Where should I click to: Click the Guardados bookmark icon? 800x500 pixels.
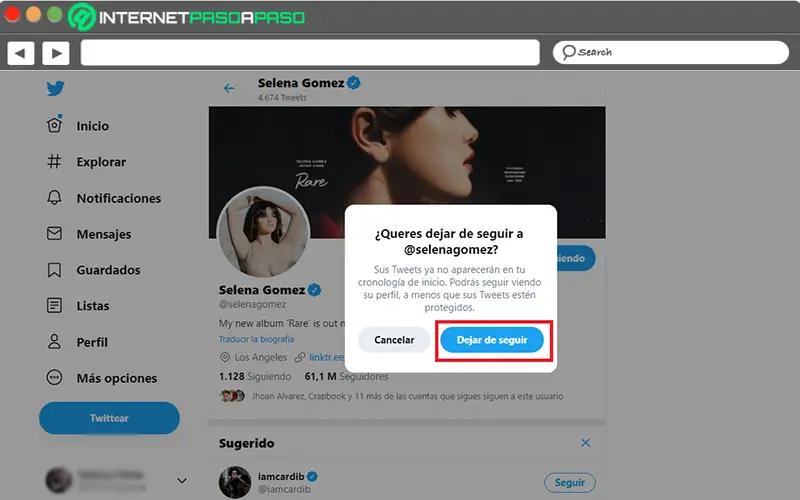[56, 270]
